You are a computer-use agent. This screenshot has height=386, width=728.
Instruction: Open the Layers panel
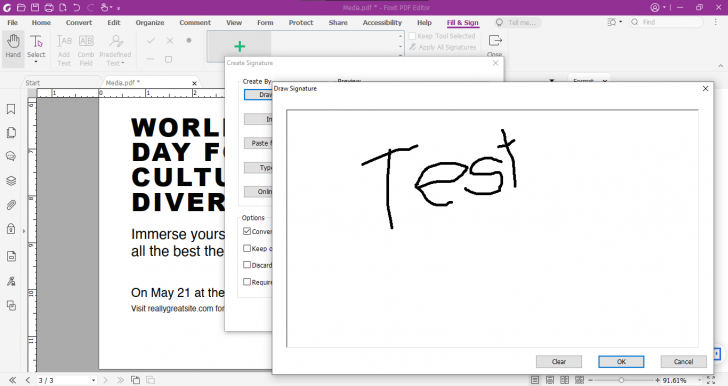11,181
